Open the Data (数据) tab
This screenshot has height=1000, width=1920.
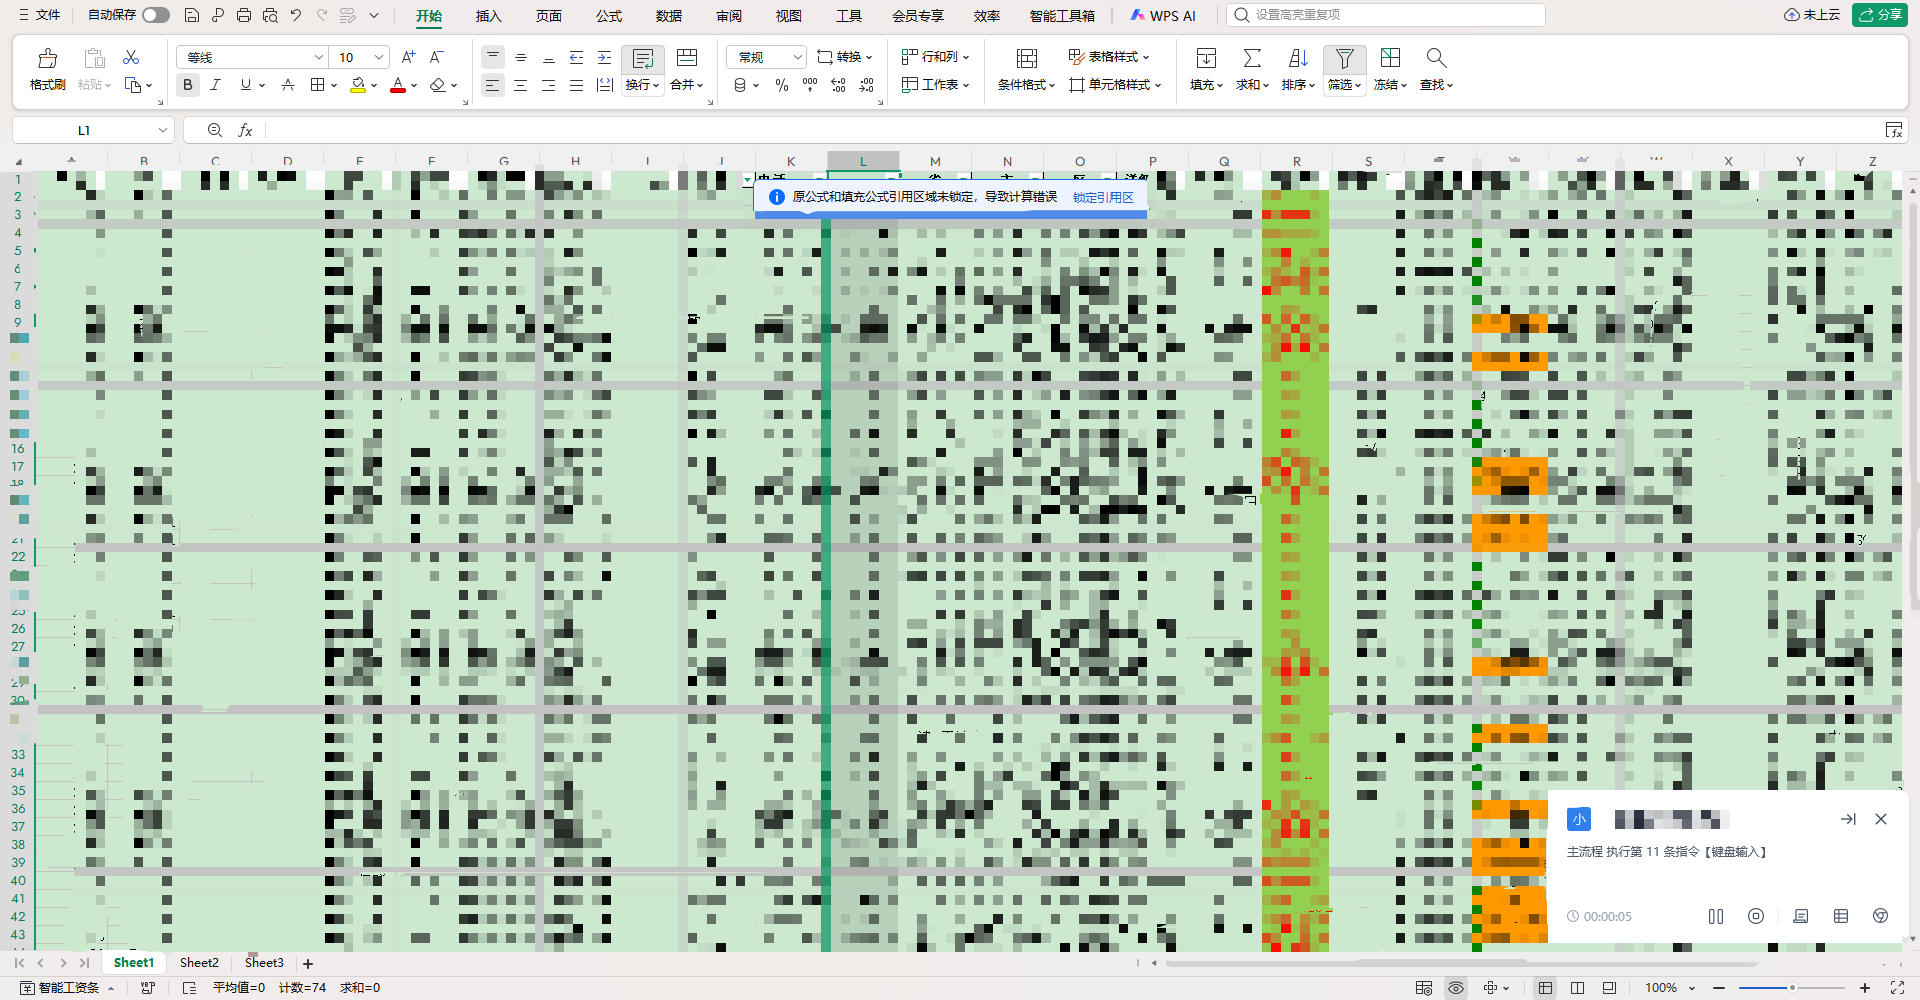tap(668, 15)
